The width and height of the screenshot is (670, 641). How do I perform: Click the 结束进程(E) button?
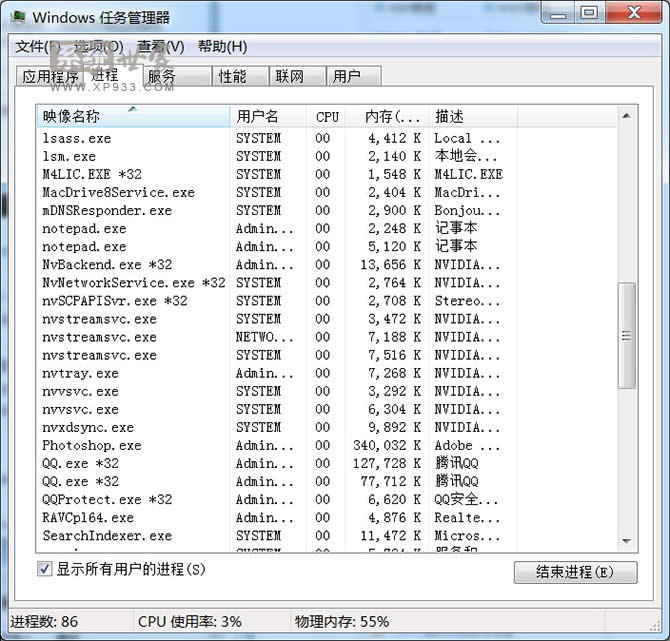[575, 572]
